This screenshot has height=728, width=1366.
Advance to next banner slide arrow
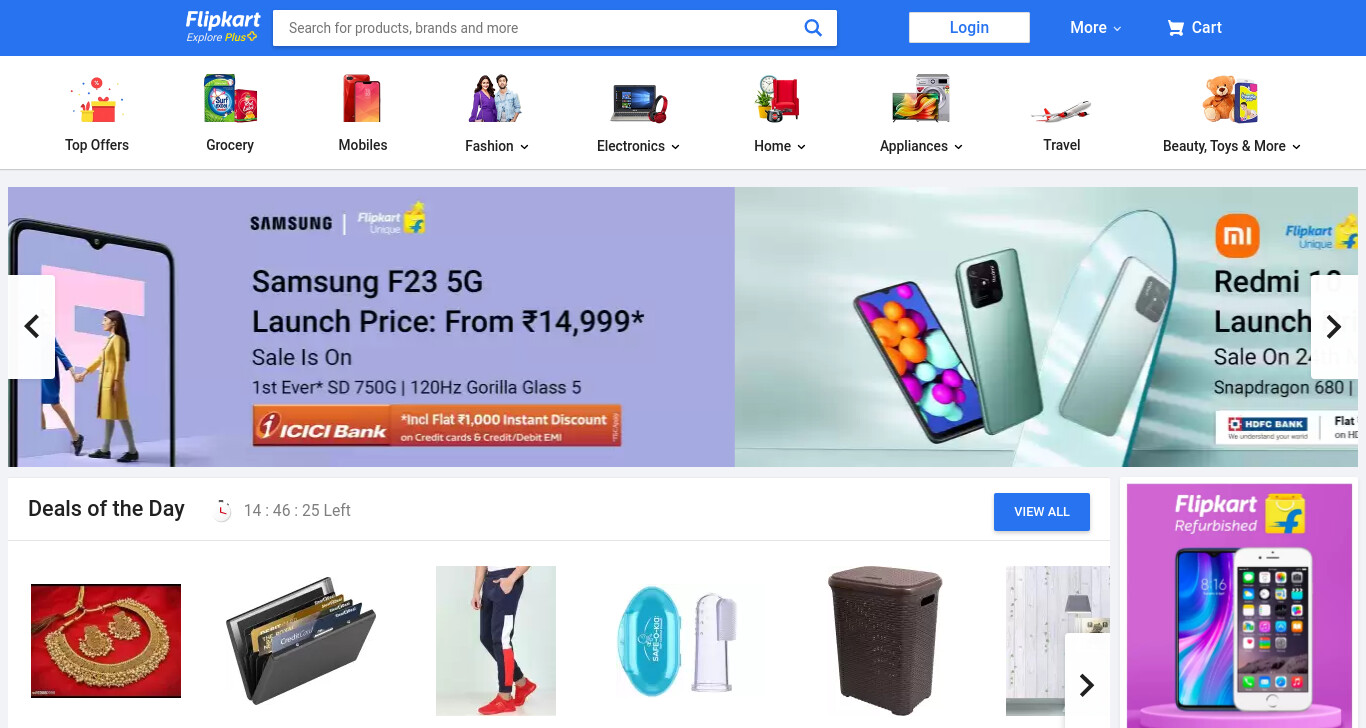1333,326
